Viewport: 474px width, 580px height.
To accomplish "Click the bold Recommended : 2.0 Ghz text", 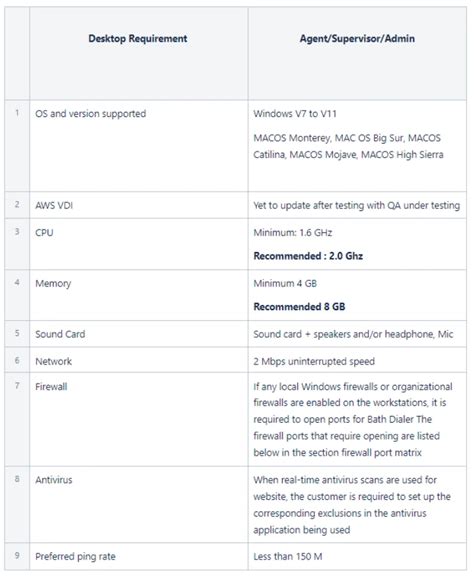I will click(308, 256).
